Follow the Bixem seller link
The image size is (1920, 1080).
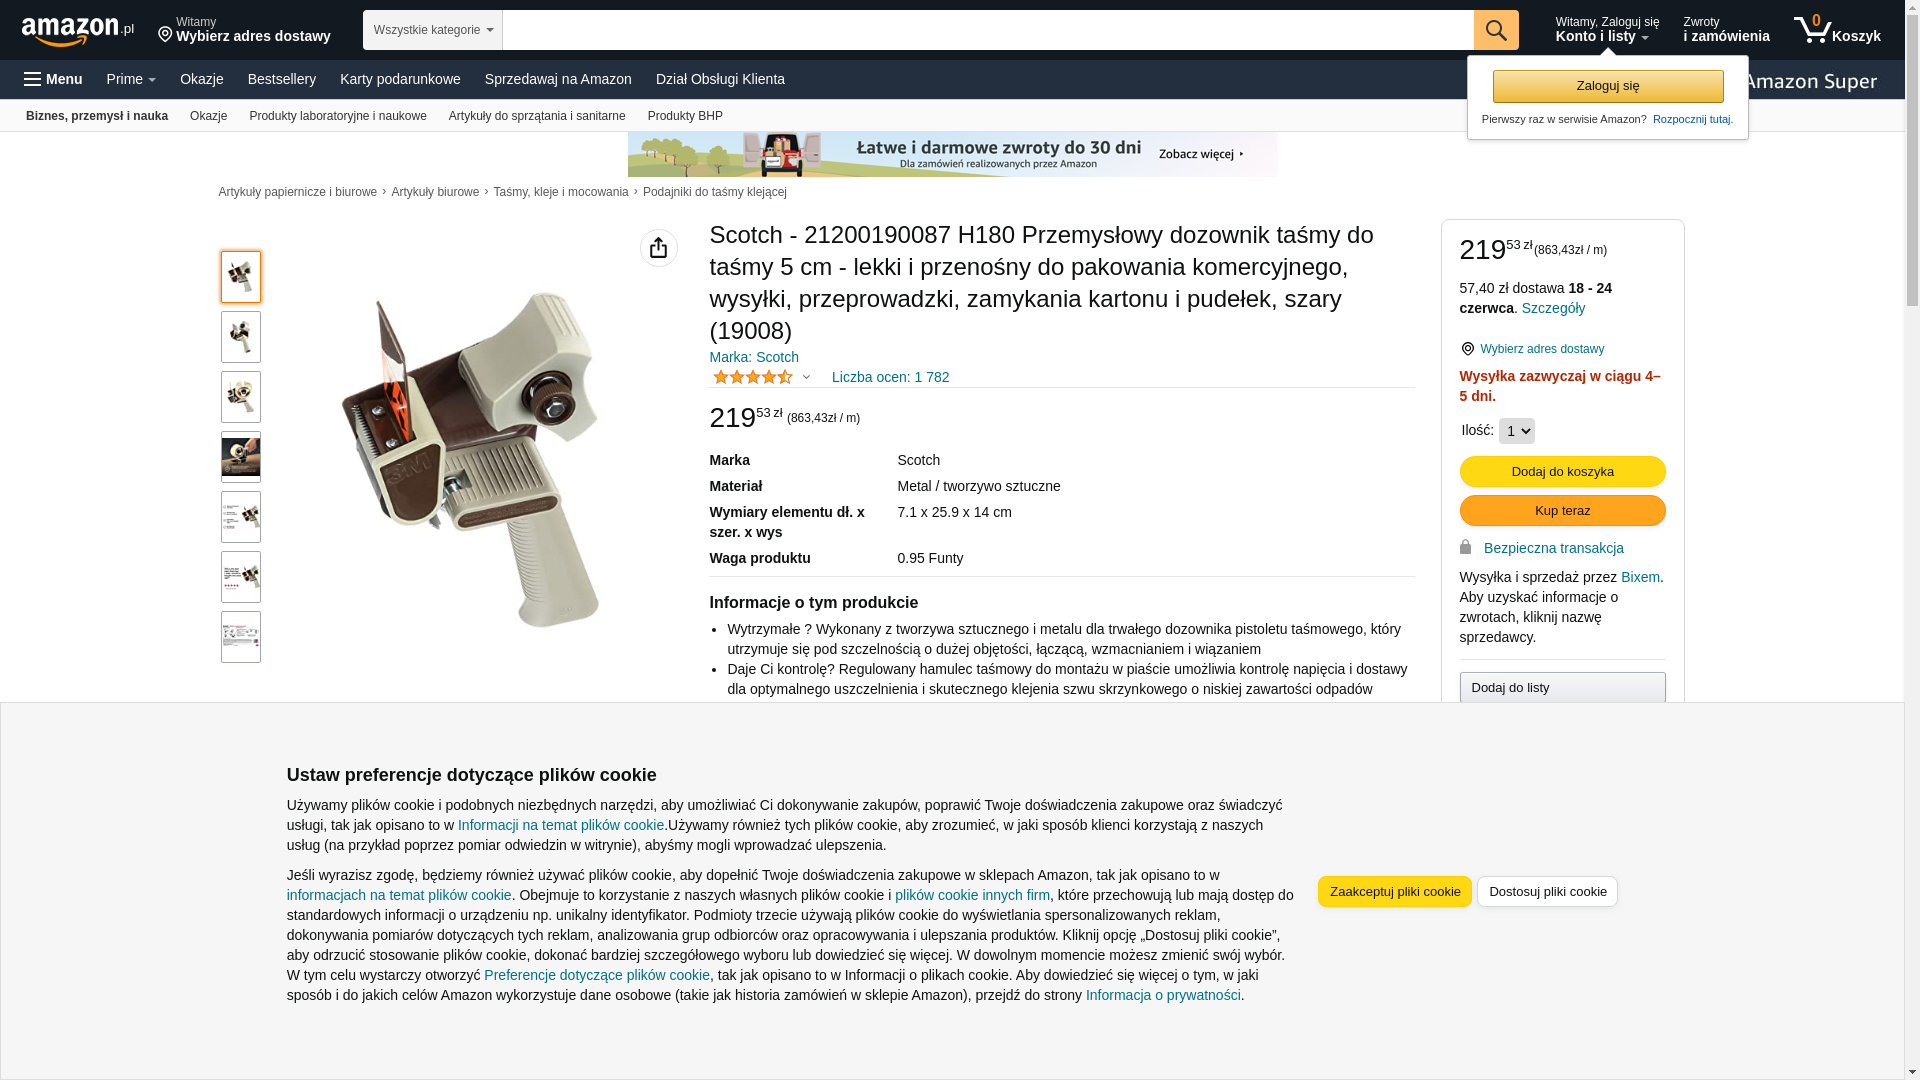1640,577
